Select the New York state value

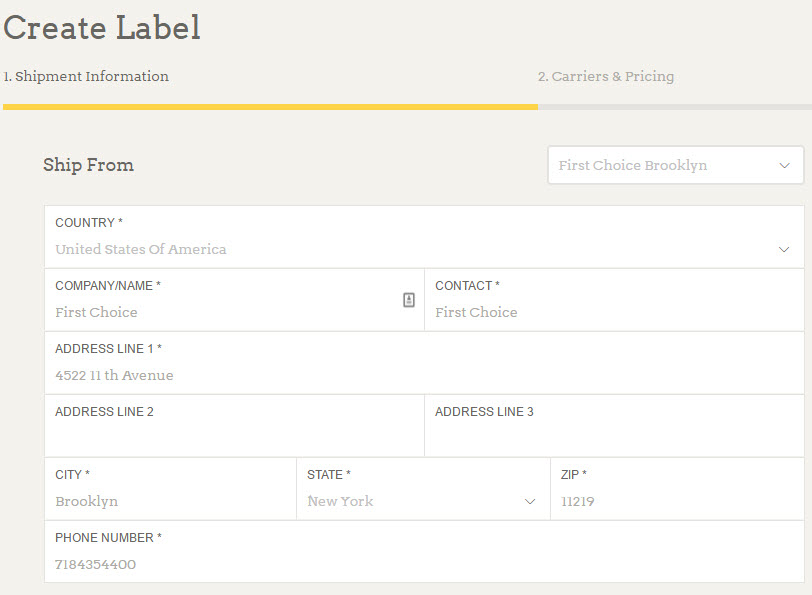click(340, 501)
